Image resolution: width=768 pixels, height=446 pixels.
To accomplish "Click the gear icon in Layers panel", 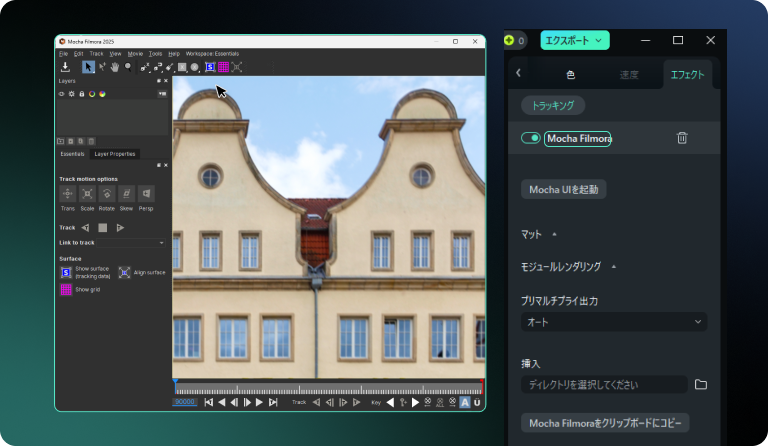I will click(x=72, y=94).
